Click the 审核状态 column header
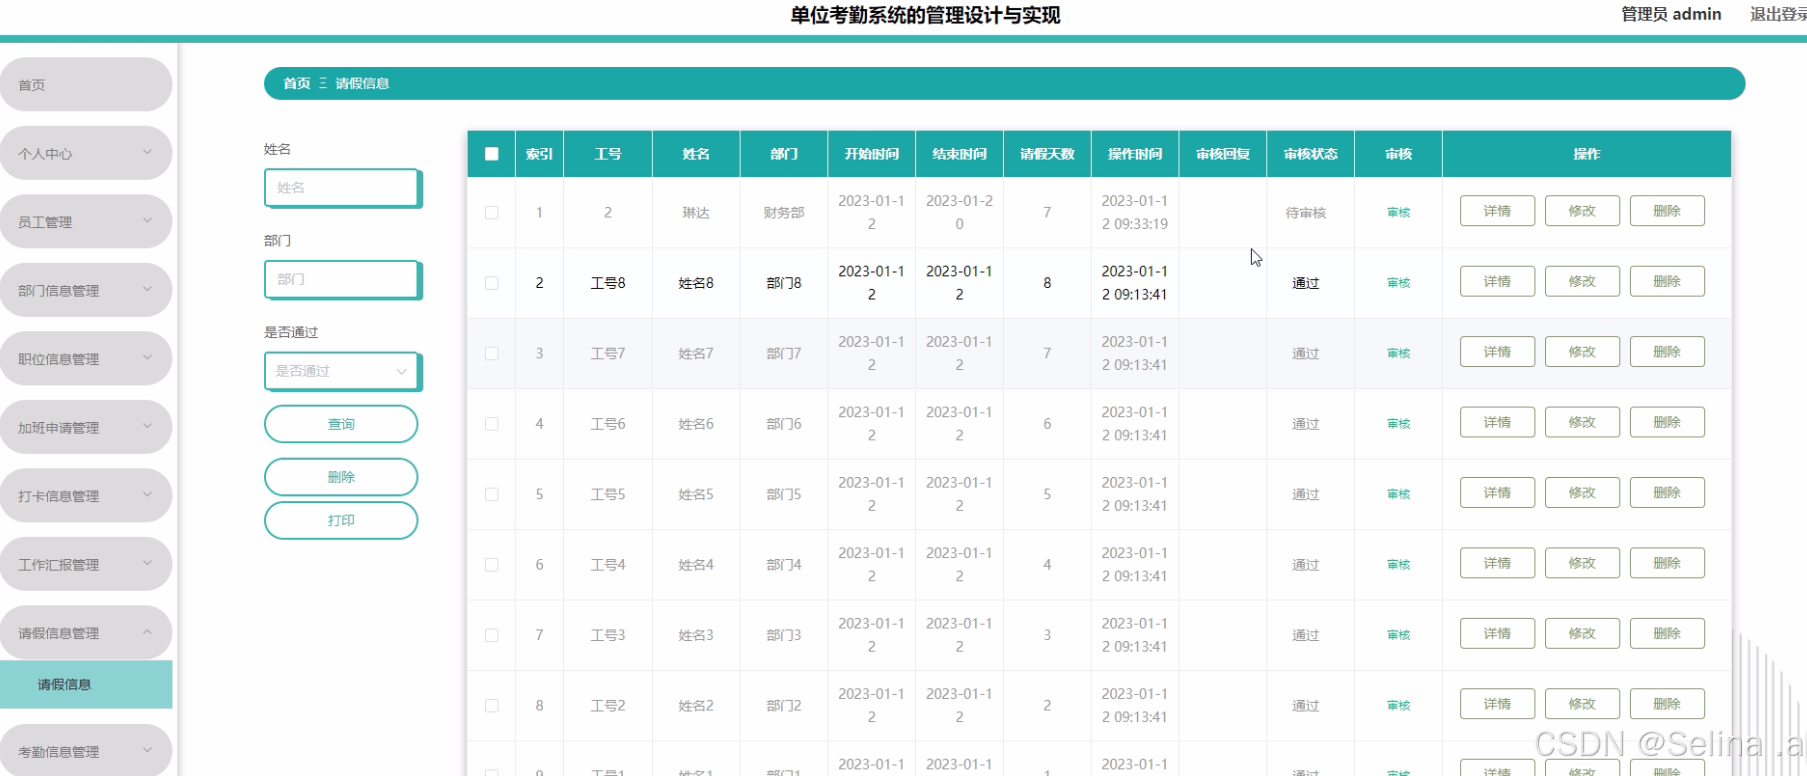The image size is (1807, 776). click(1310, 154)
